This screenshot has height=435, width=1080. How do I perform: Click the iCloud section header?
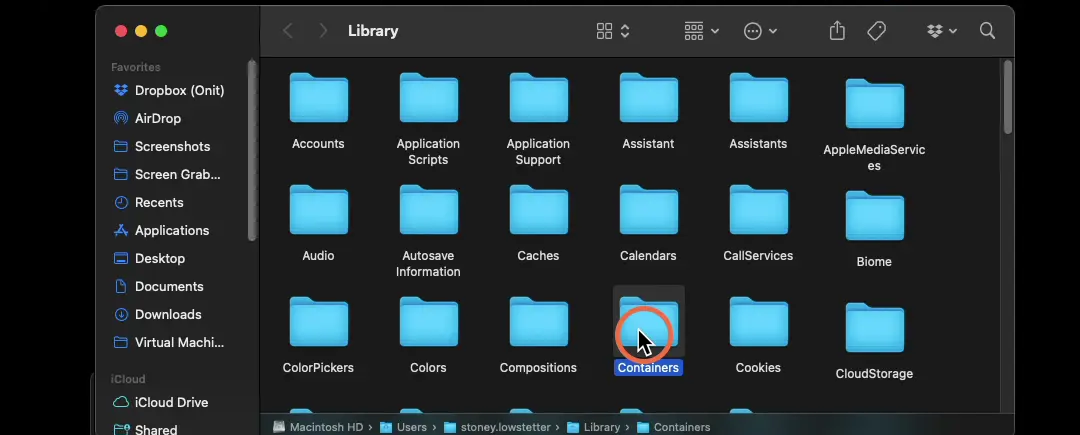(128, 379)
